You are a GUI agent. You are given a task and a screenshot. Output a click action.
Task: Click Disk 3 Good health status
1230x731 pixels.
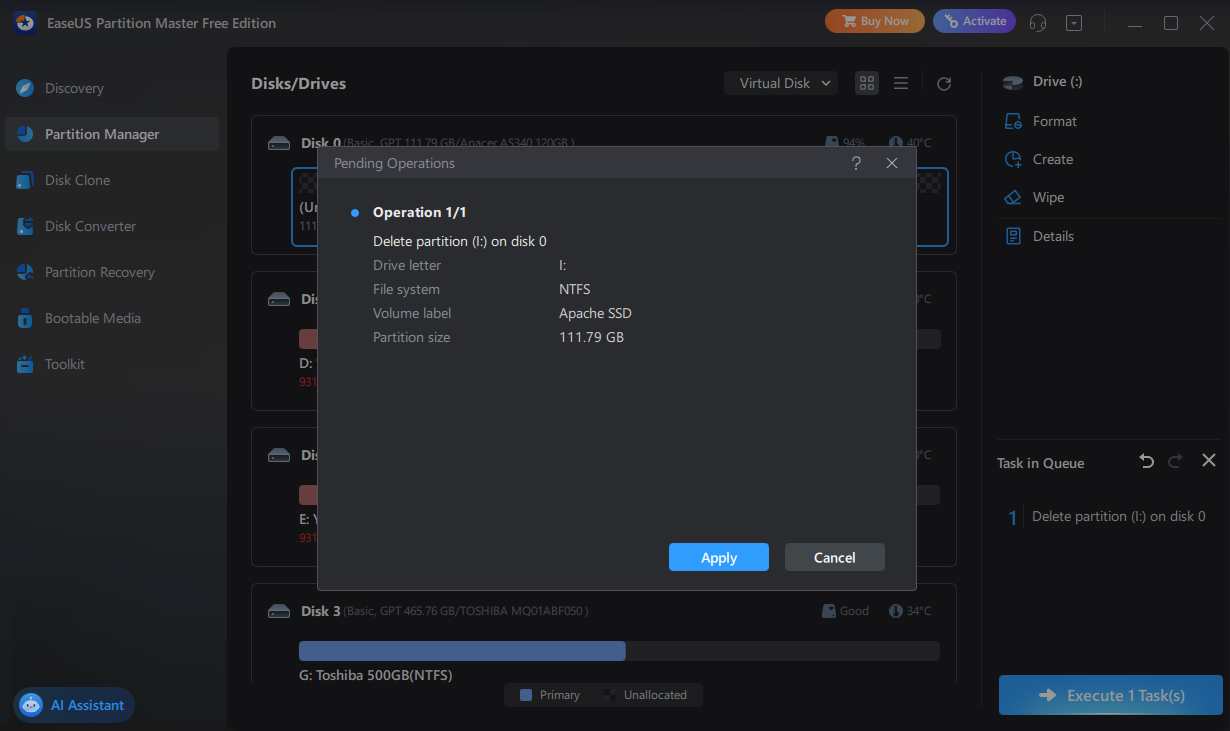[x=846, y=611]
